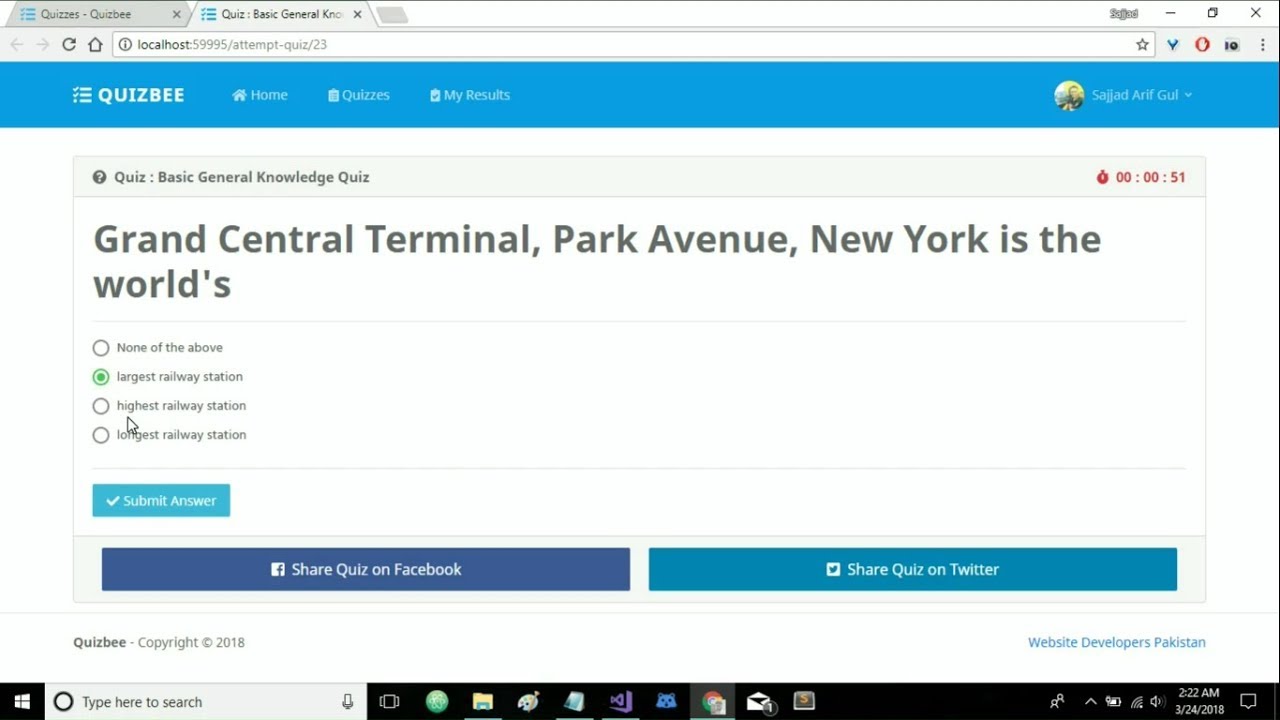Click the blue V extension icon

(x=1173, y=44)
